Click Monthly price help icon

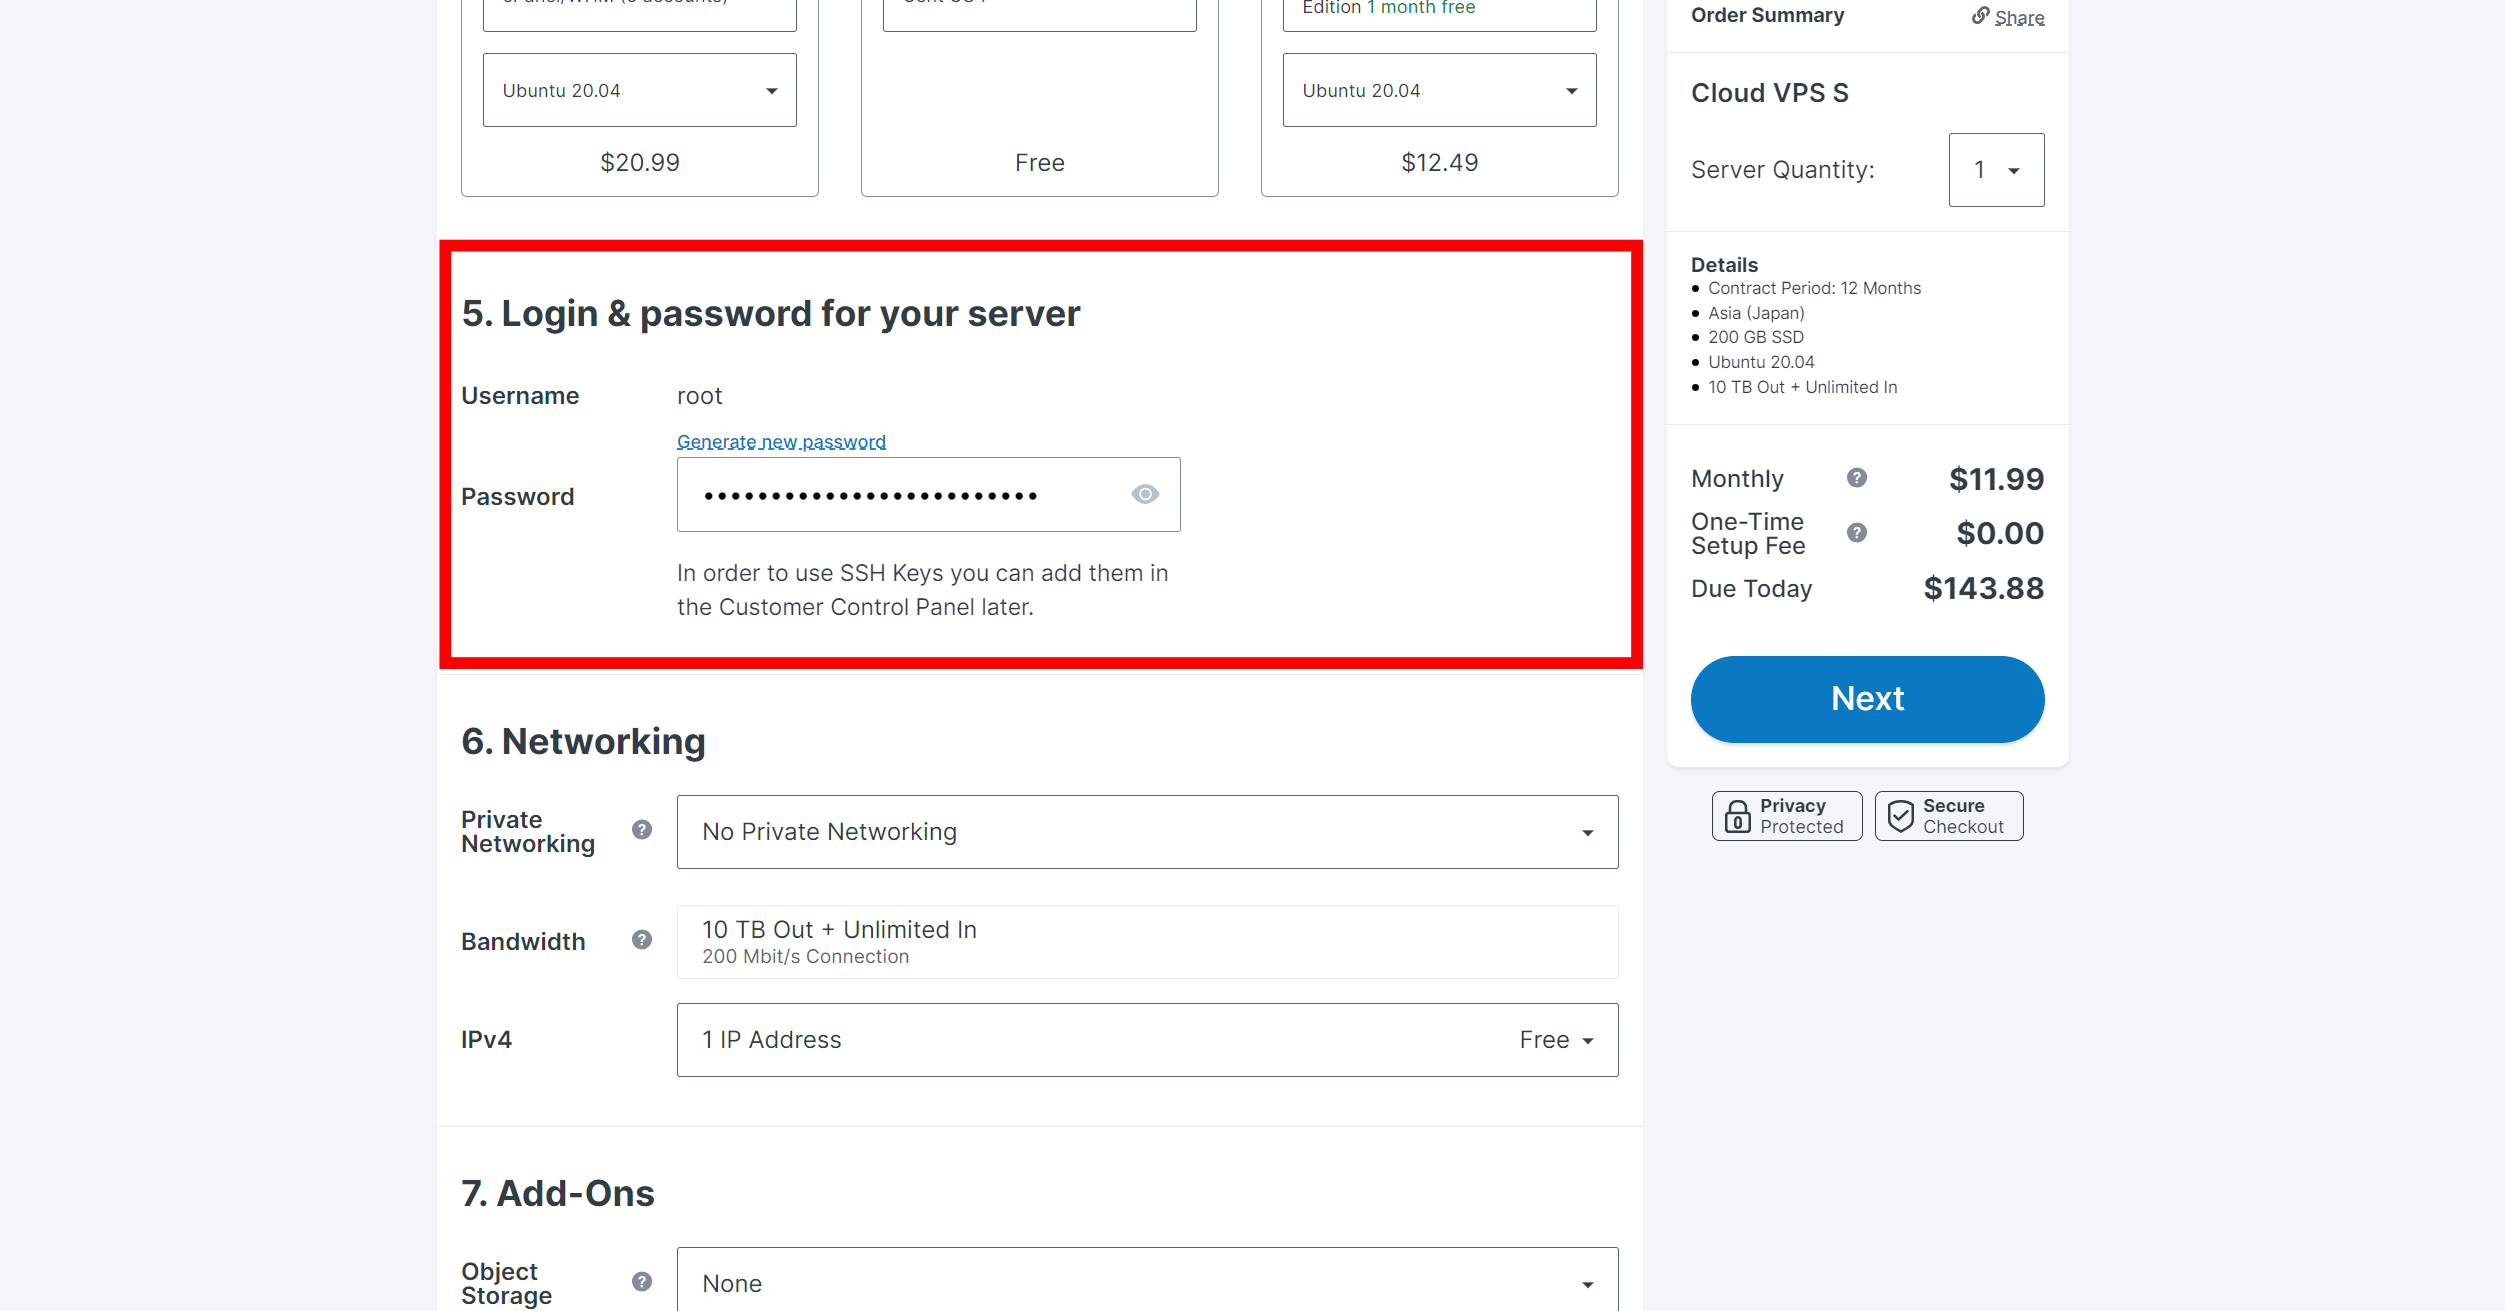1857,478
